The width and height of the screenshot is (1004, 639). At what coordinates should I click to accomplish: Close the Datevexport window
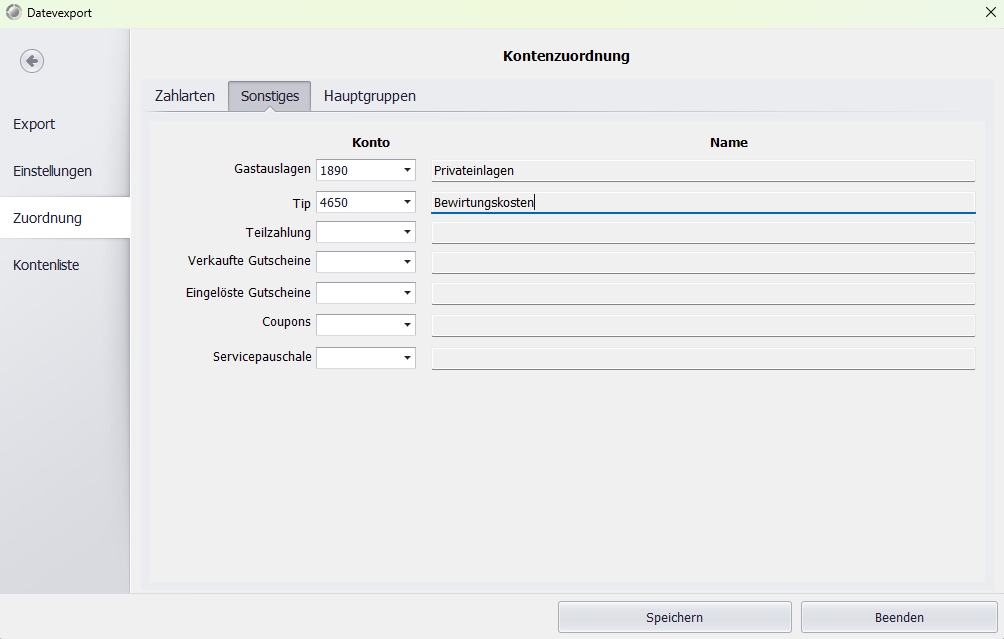[990, 13]
